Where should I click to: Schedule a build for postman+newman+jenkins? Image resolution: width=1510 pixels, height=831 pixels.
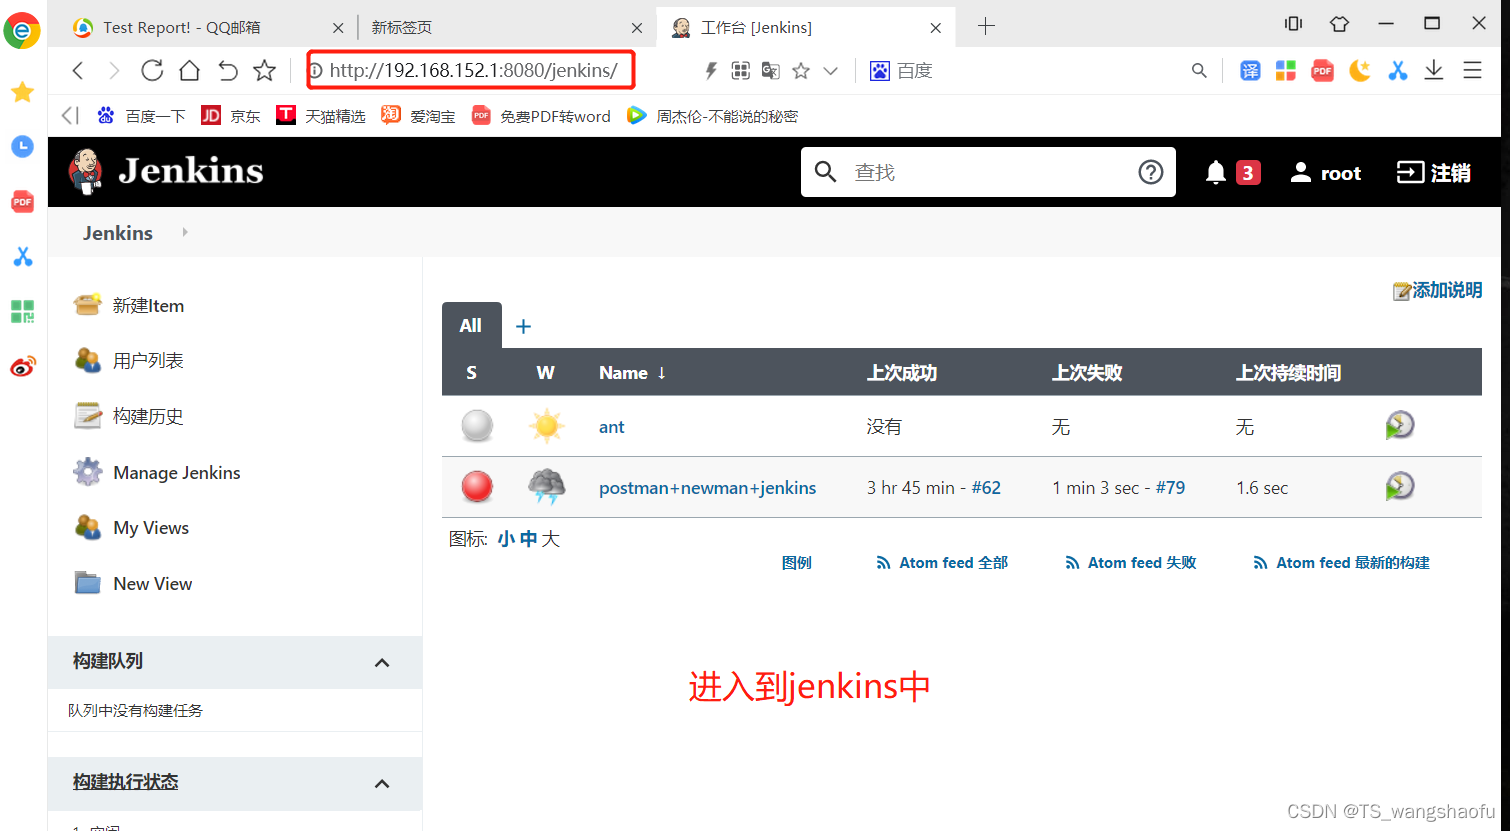pyautogui.click(x=1400, y=486)
